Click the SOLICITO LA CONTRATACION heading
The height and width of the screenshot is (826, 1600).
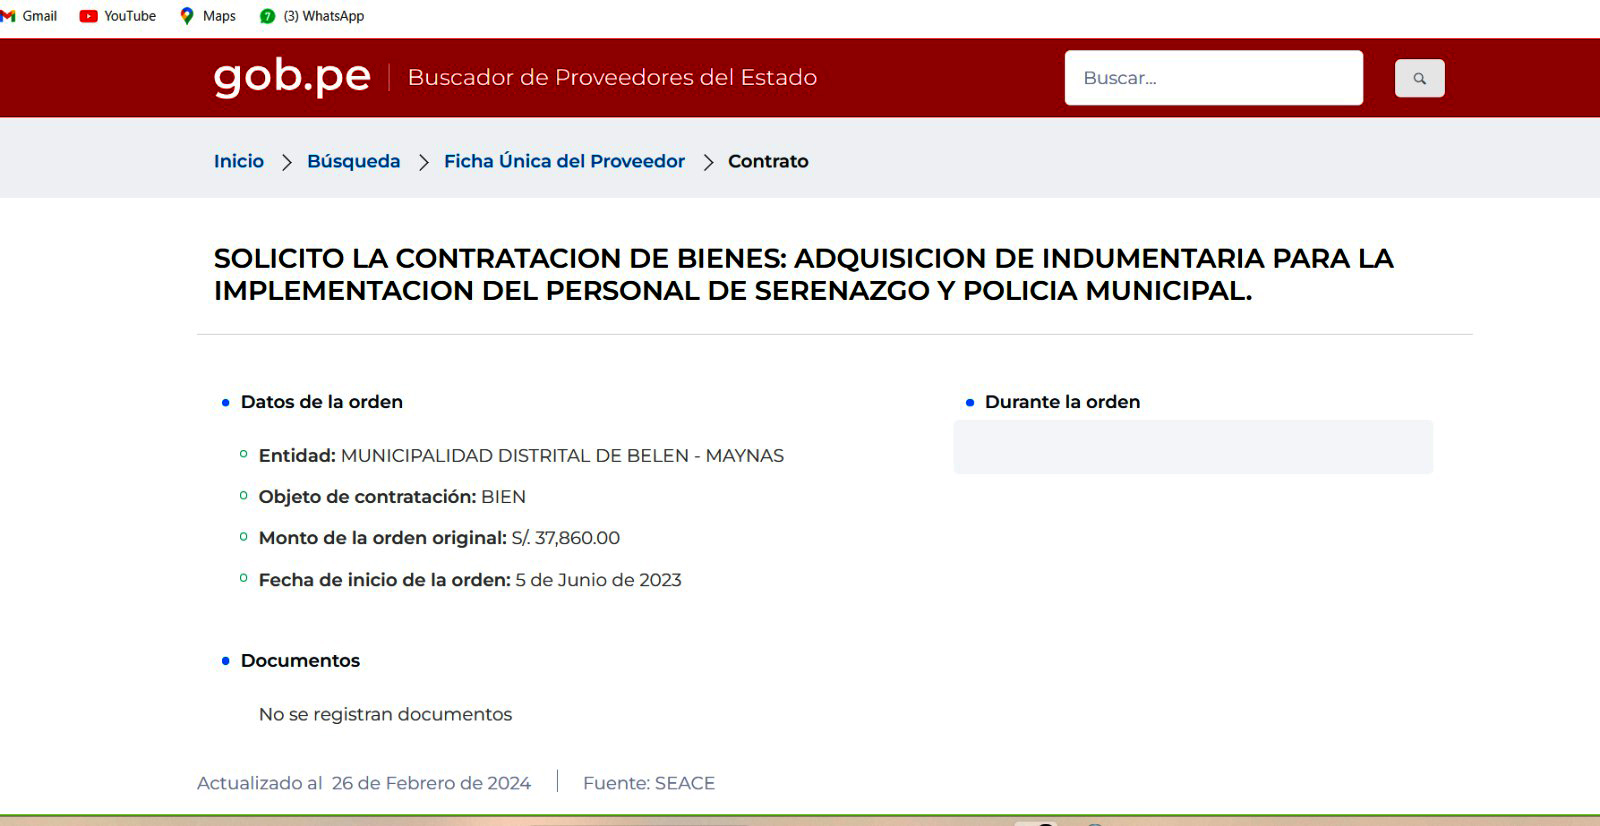[x=802, y=274]
